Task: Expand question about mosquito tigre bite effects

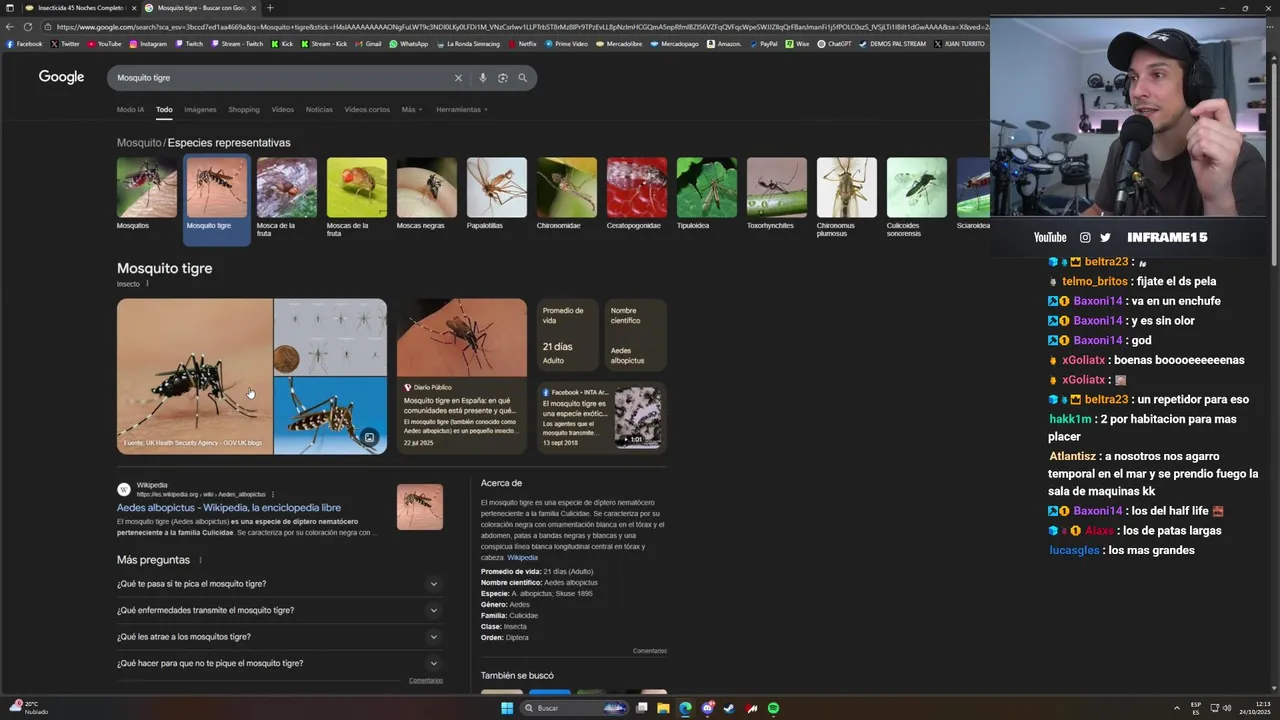Action: [280, 584]
